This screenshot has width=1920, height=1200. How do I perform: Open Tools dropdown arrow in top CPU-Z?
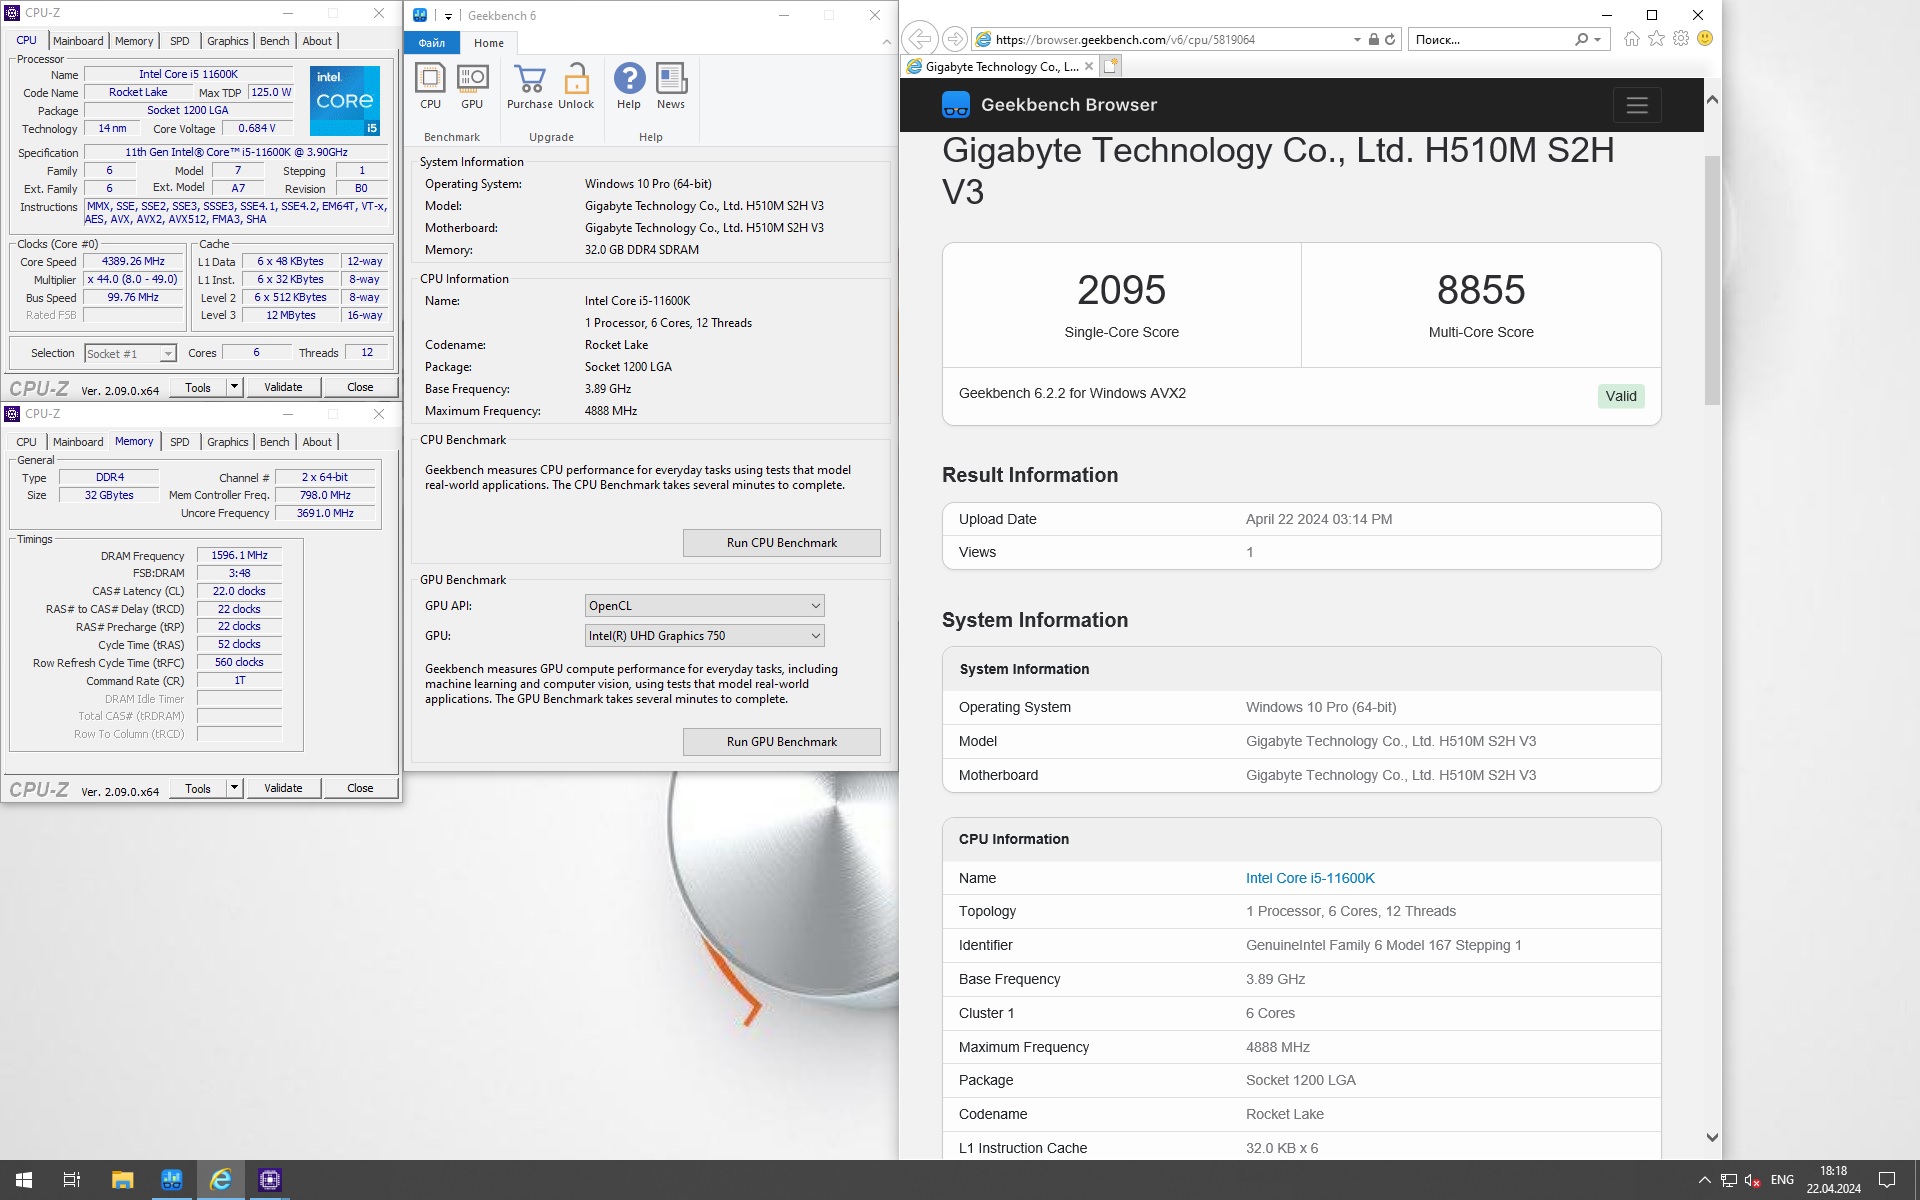(234, 387)
